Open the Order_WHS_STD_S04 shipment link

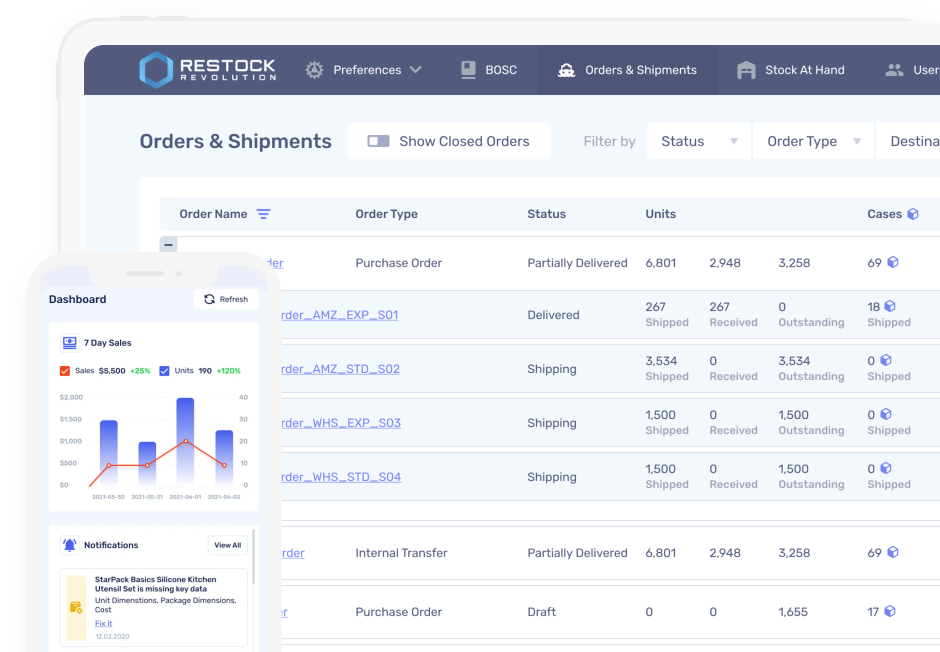coord(342,477)
